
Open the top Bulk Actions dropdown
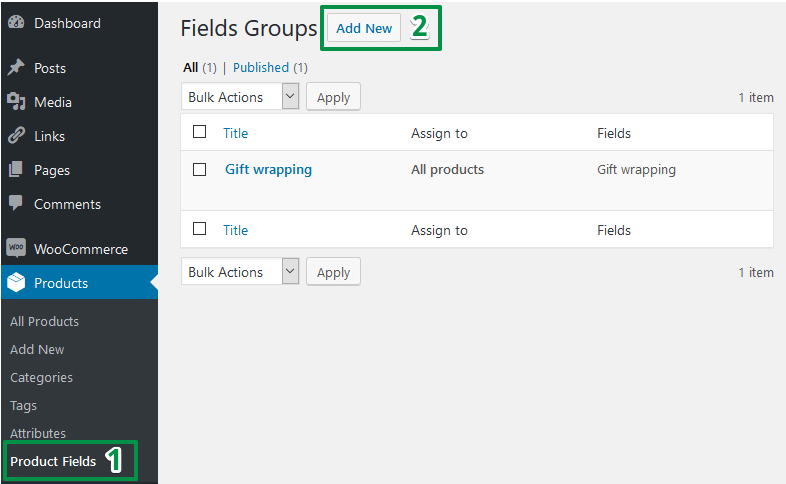240,96
